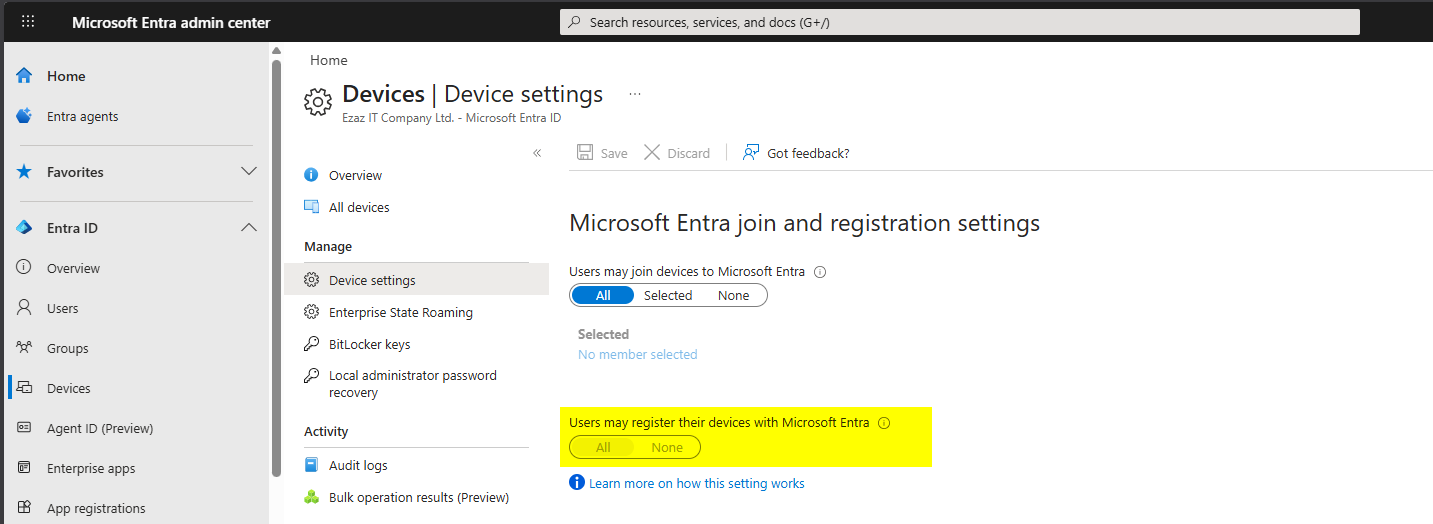Click the Enterprise apps grid icon
This screenshot has height=524, width=1433.
pyautogui.click(x=24, y=468)
